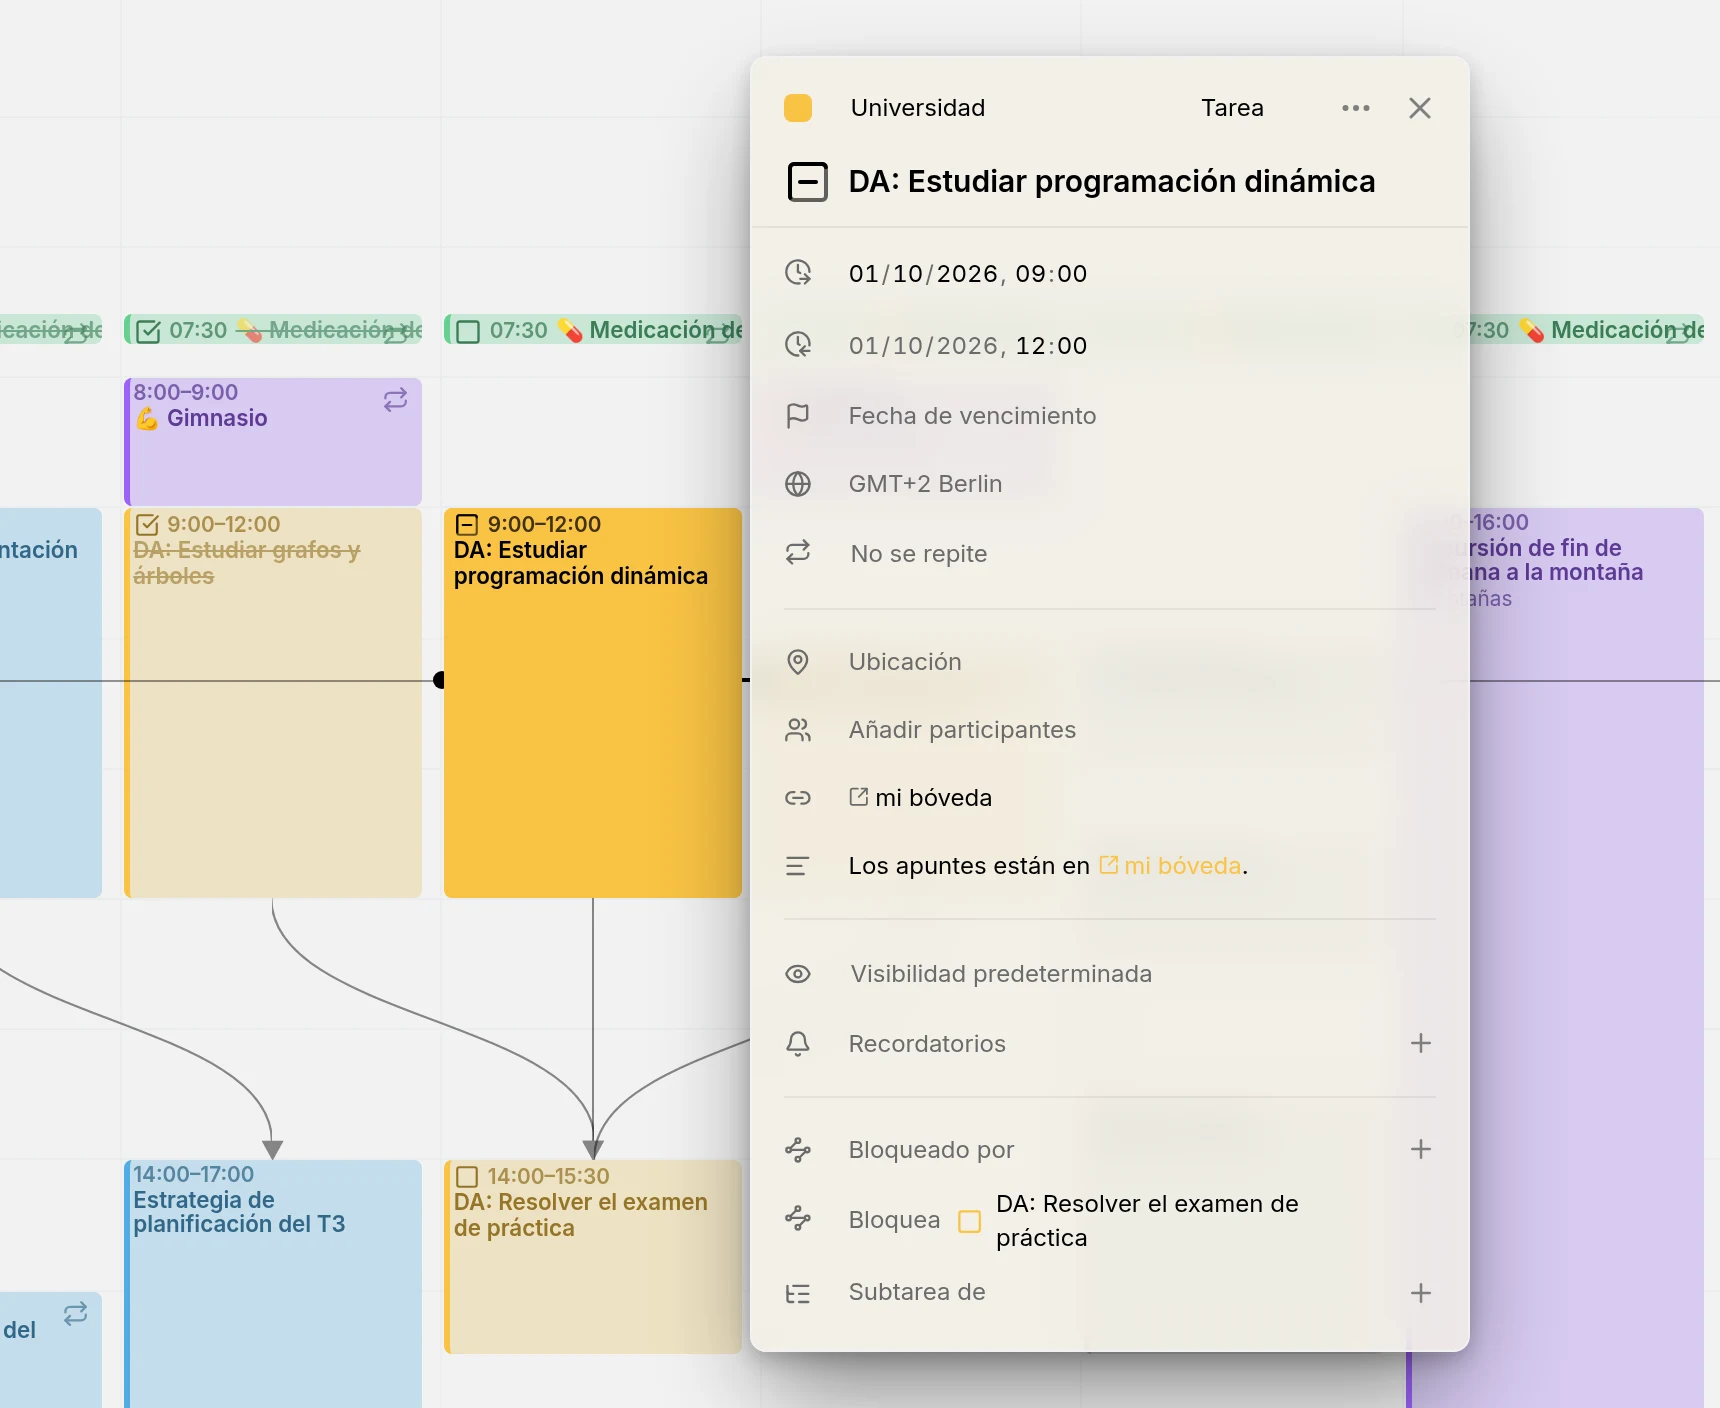1720x1408 pixels.
Task: Add a reminder with Recordatorios plus button
Action: [1420, 1044]
